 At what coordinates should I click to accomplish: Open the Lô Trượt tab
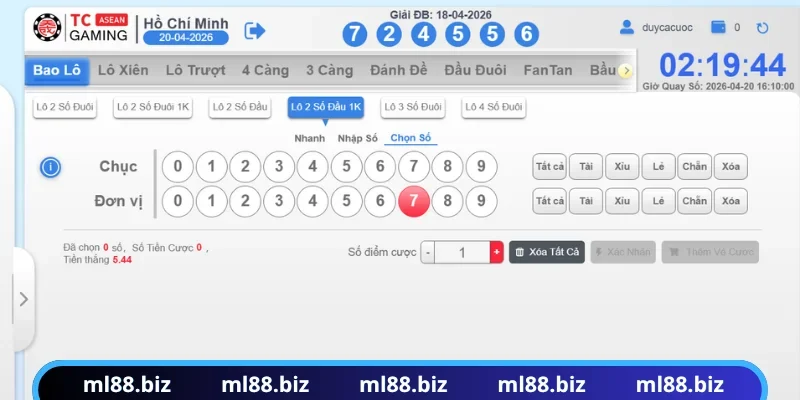(x=195, y=70)
